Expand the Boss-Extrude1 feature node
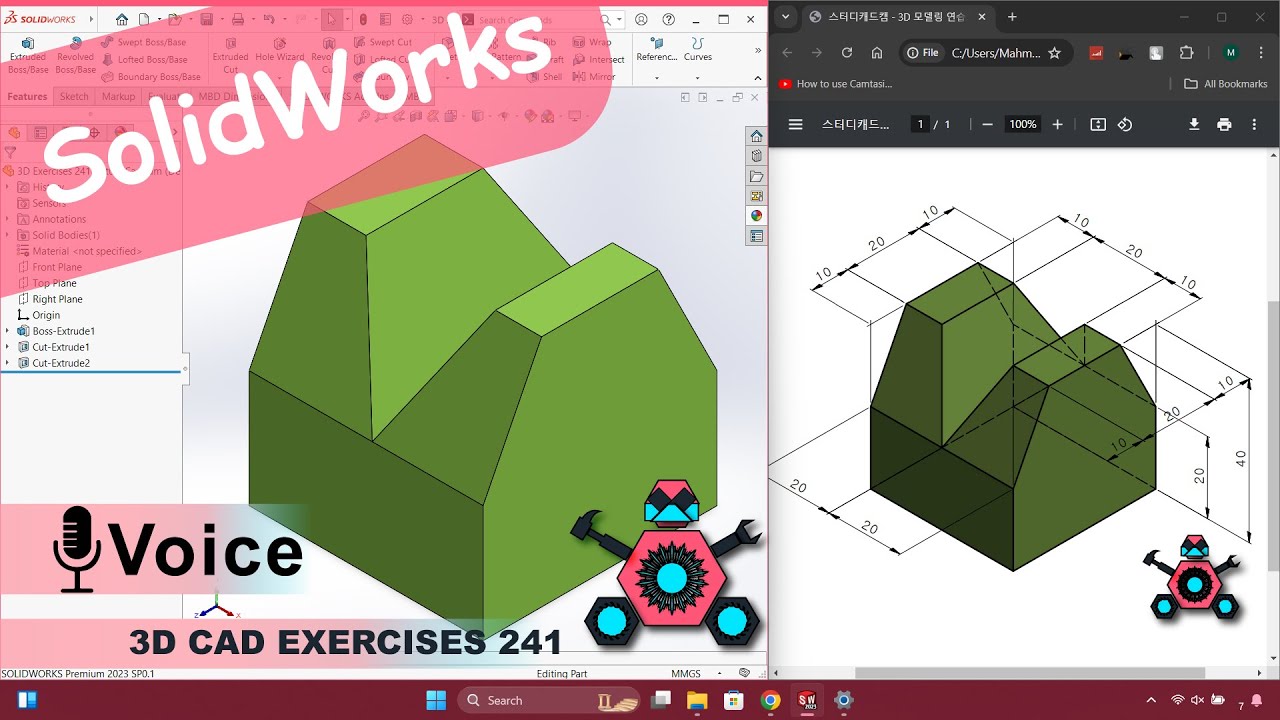This screenshot has width=1280, height=720. click(x=8, y=331)
